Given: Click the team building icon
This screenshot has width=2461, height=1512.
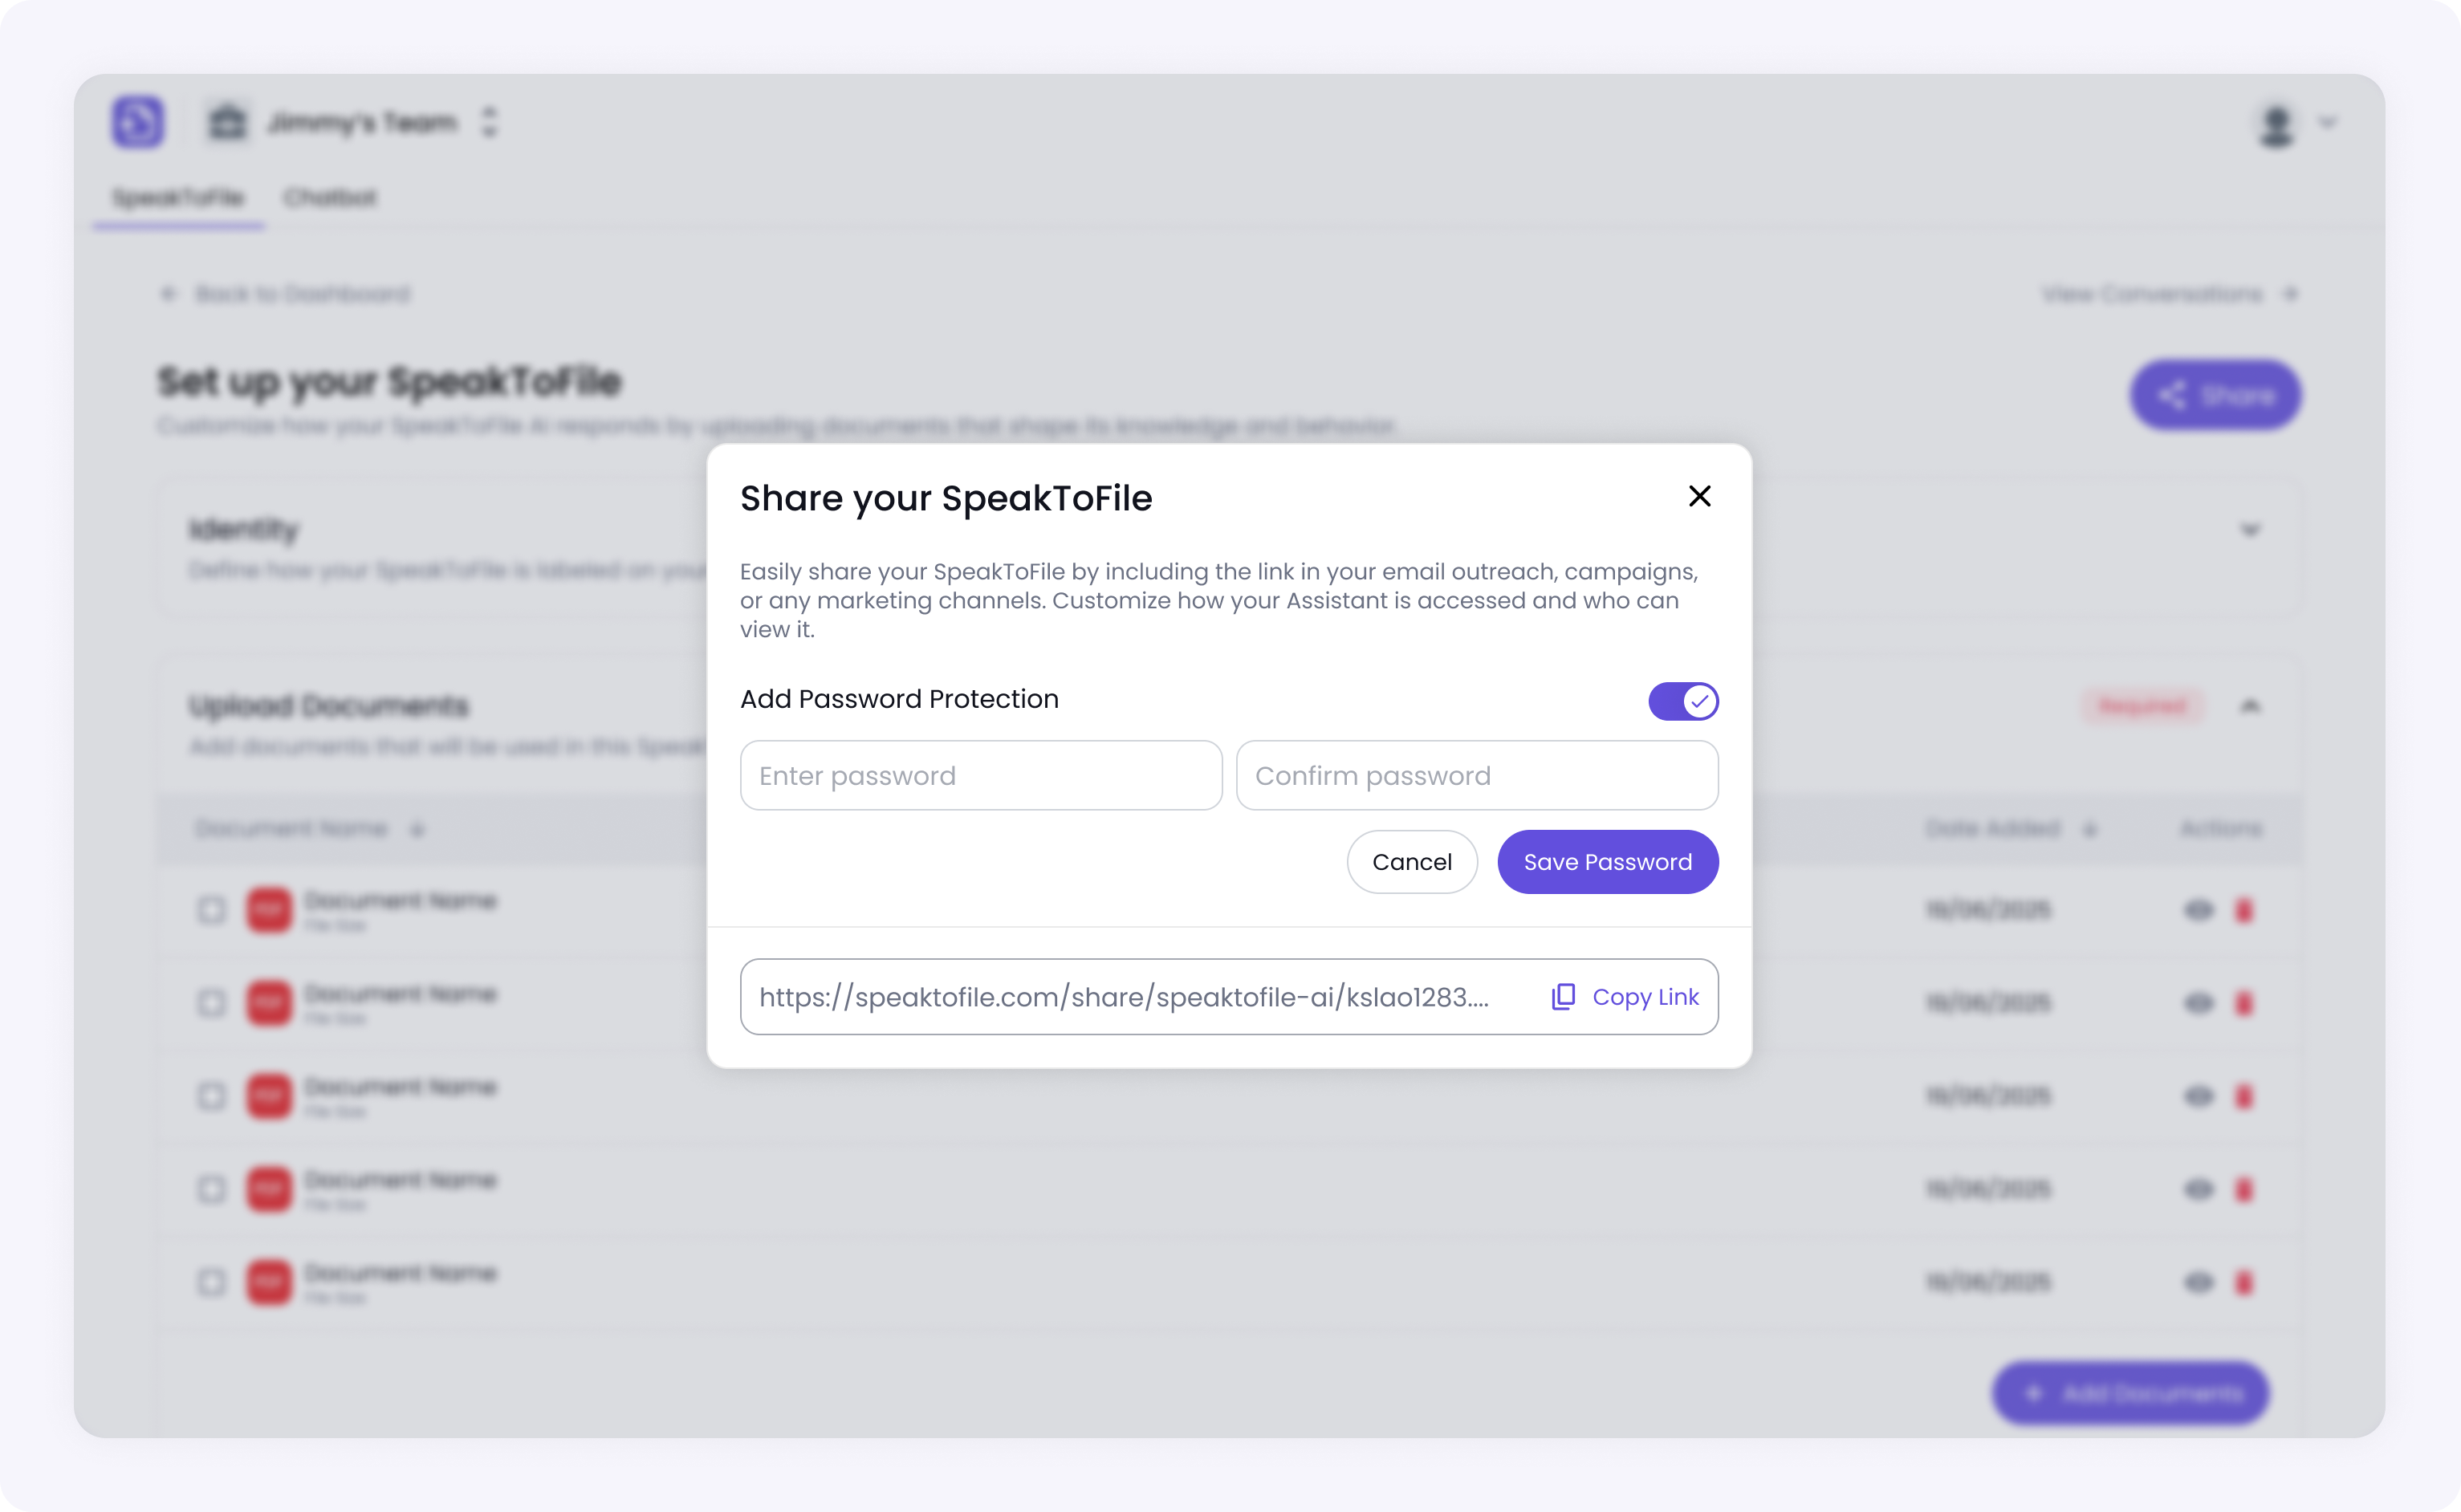Looking at the screenshot, I should (227, 122).
